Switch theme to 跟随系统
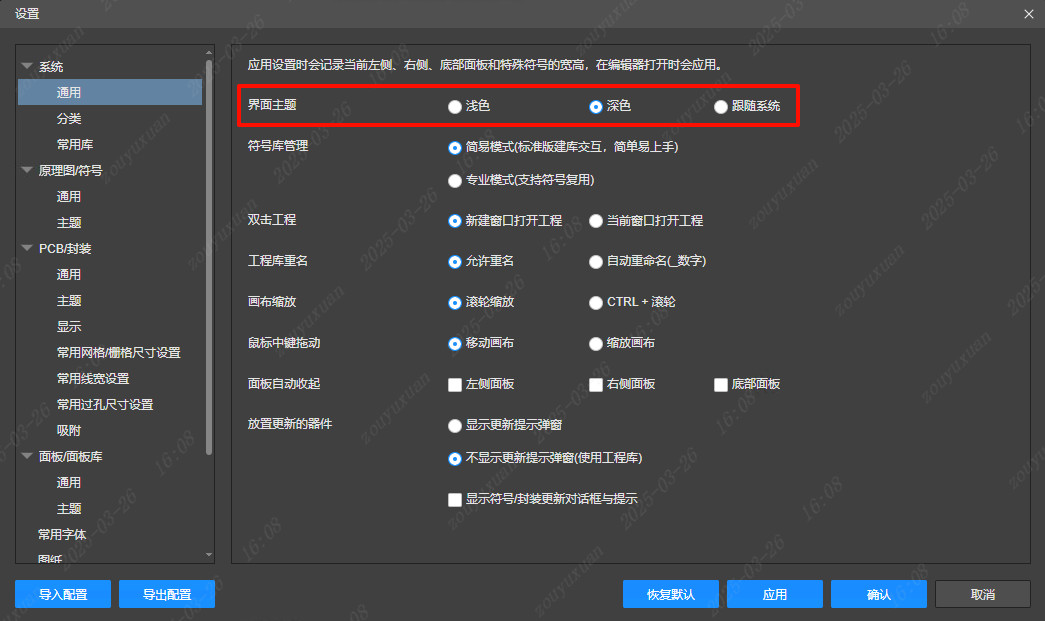This screenshot has height=621, width=1045. point(721,105)
